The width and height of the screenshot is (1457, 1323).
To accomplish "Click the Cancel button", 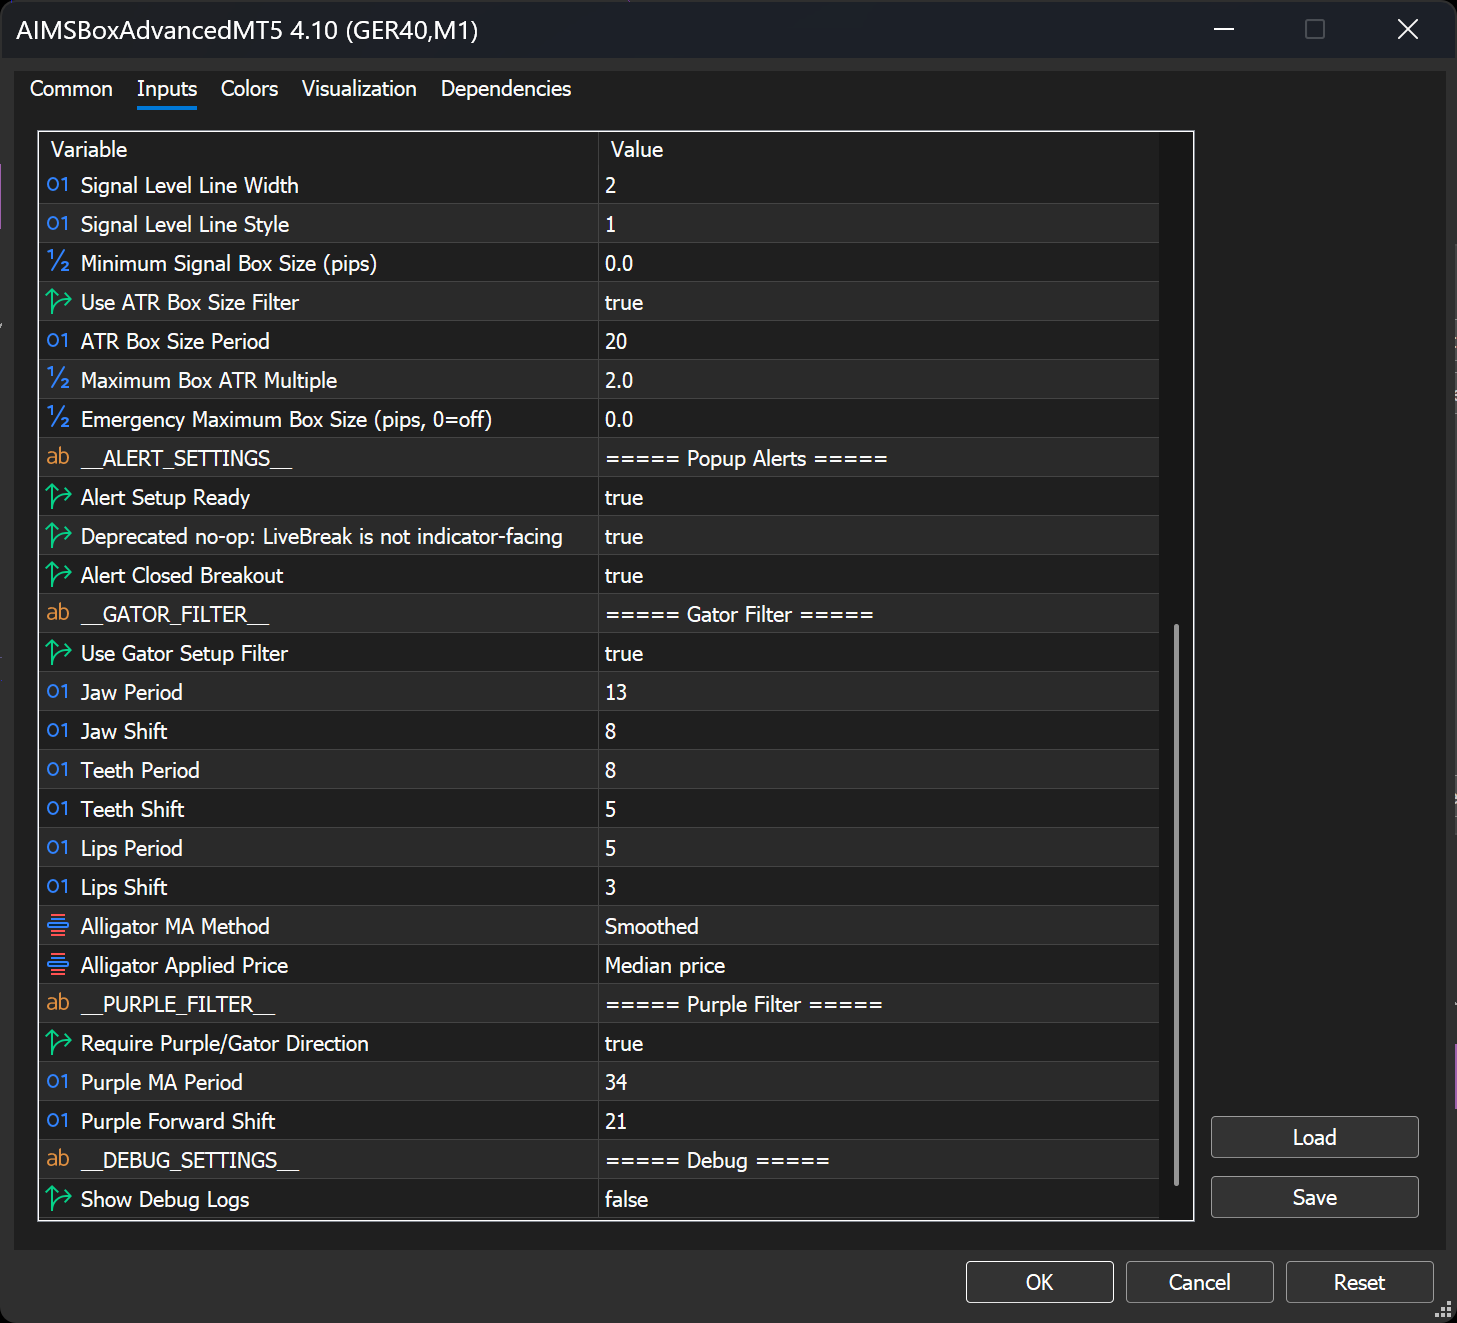I will click(1199, 1282).
